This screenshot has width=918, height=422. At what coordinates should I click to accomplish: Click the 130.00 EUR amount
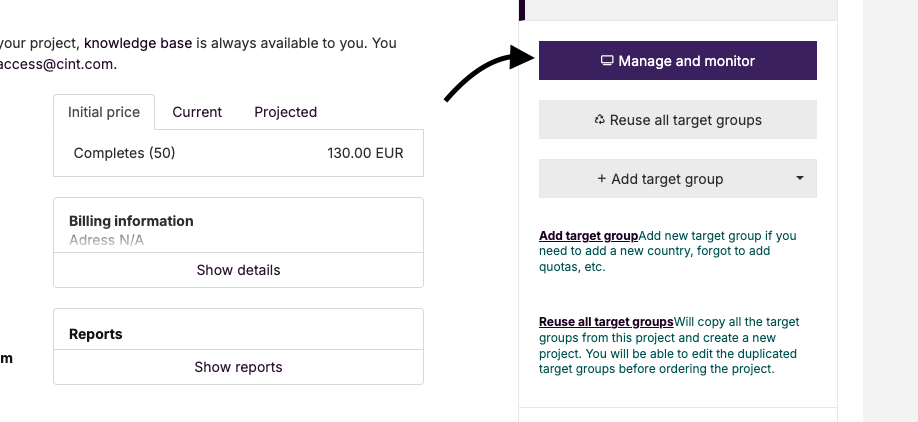(x=365, y=153)
